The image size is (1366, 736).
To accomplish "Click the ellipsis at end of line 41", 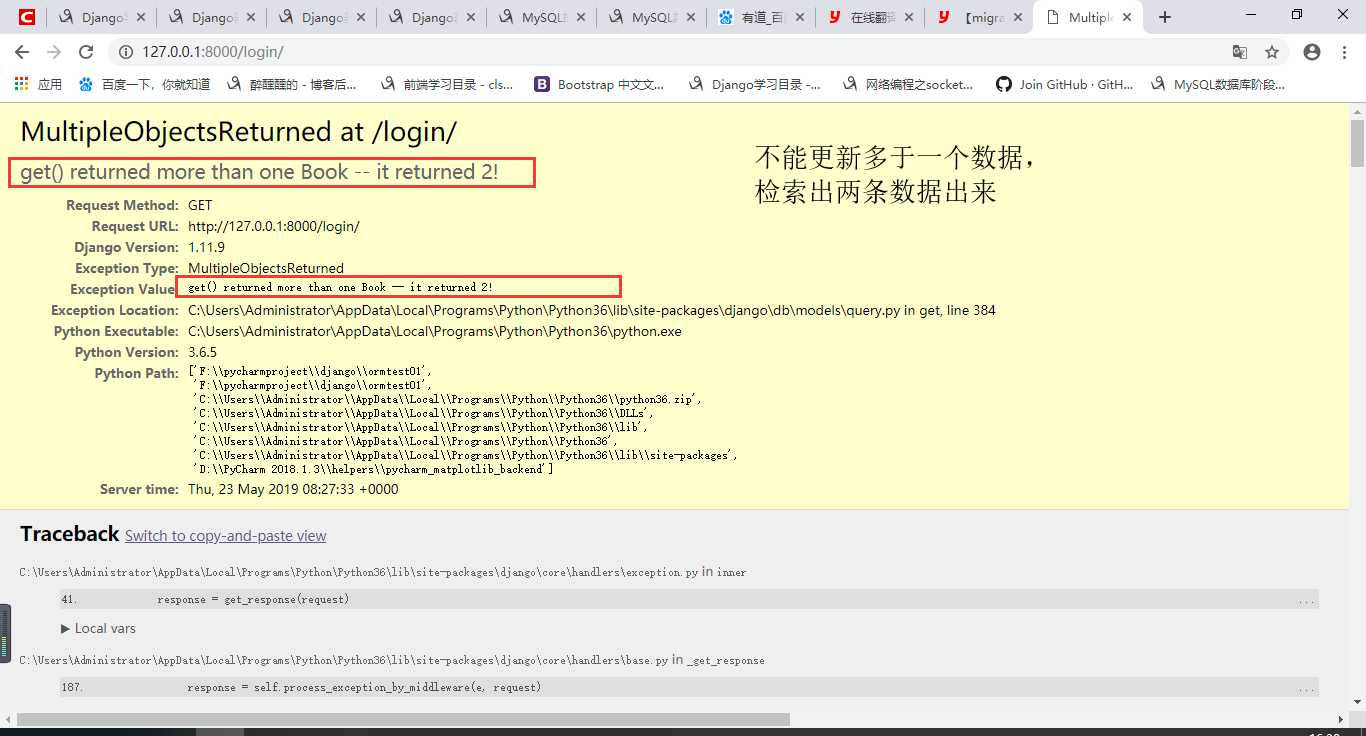I will coord(1306,601).
